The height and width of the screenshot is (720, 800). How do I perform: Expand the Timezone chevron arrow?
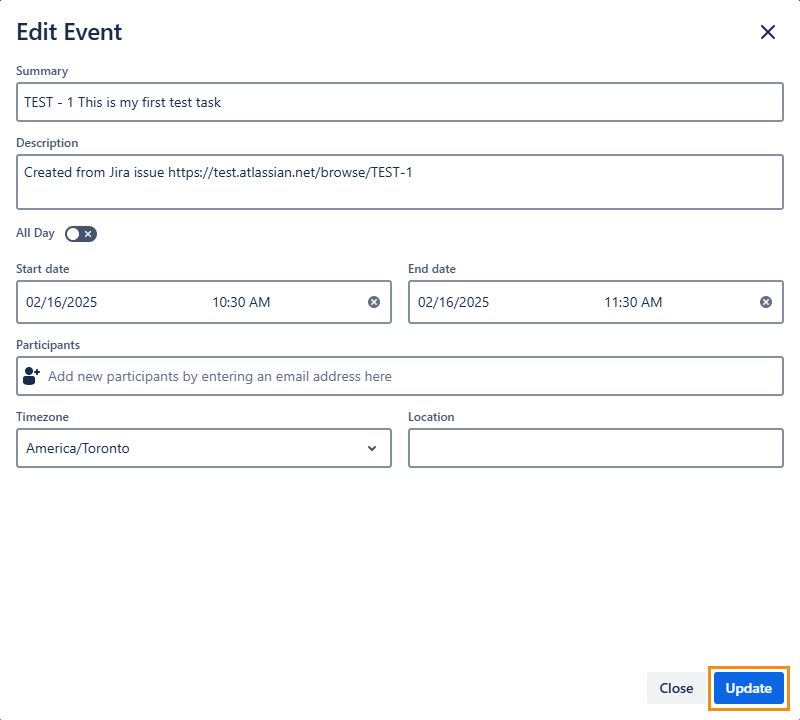[372, 448]
